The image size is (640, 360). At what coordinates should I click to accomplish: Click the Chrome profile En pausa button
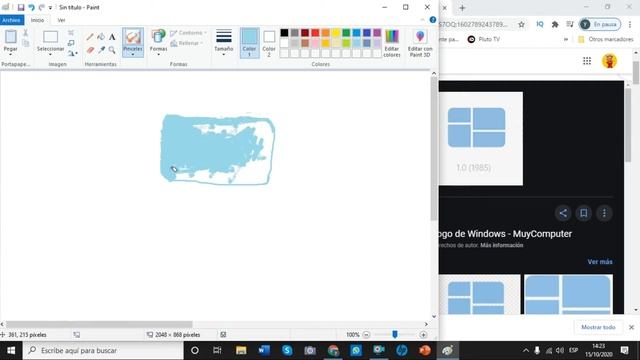coord(600,24)
